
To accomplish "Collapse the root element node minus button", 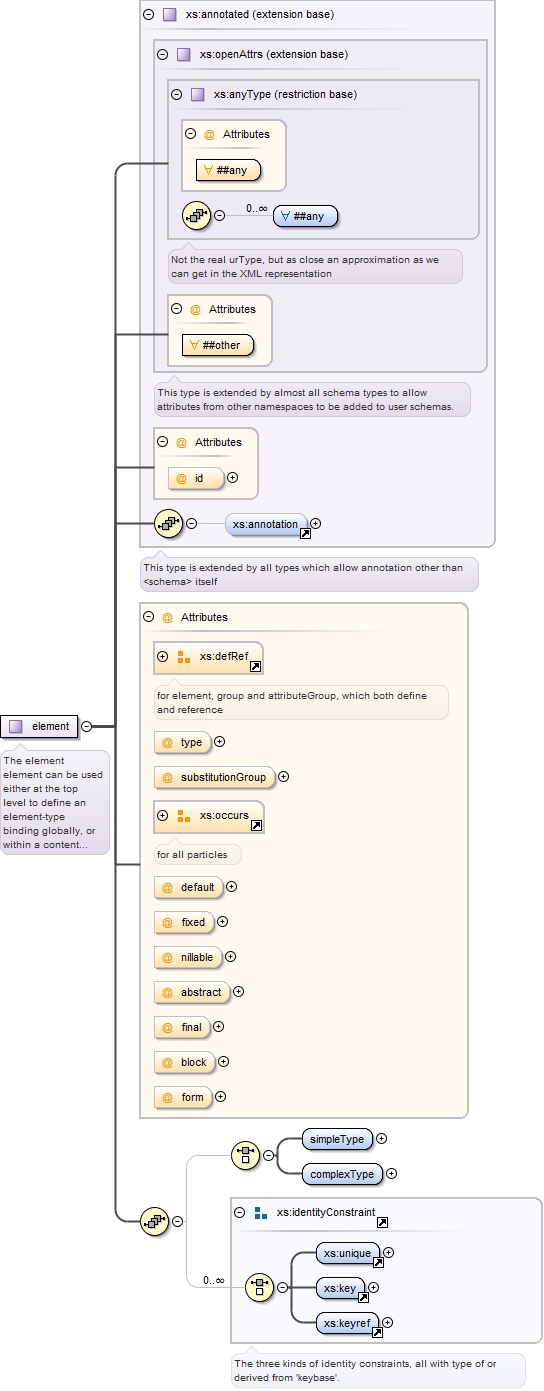I will [86, 726].
